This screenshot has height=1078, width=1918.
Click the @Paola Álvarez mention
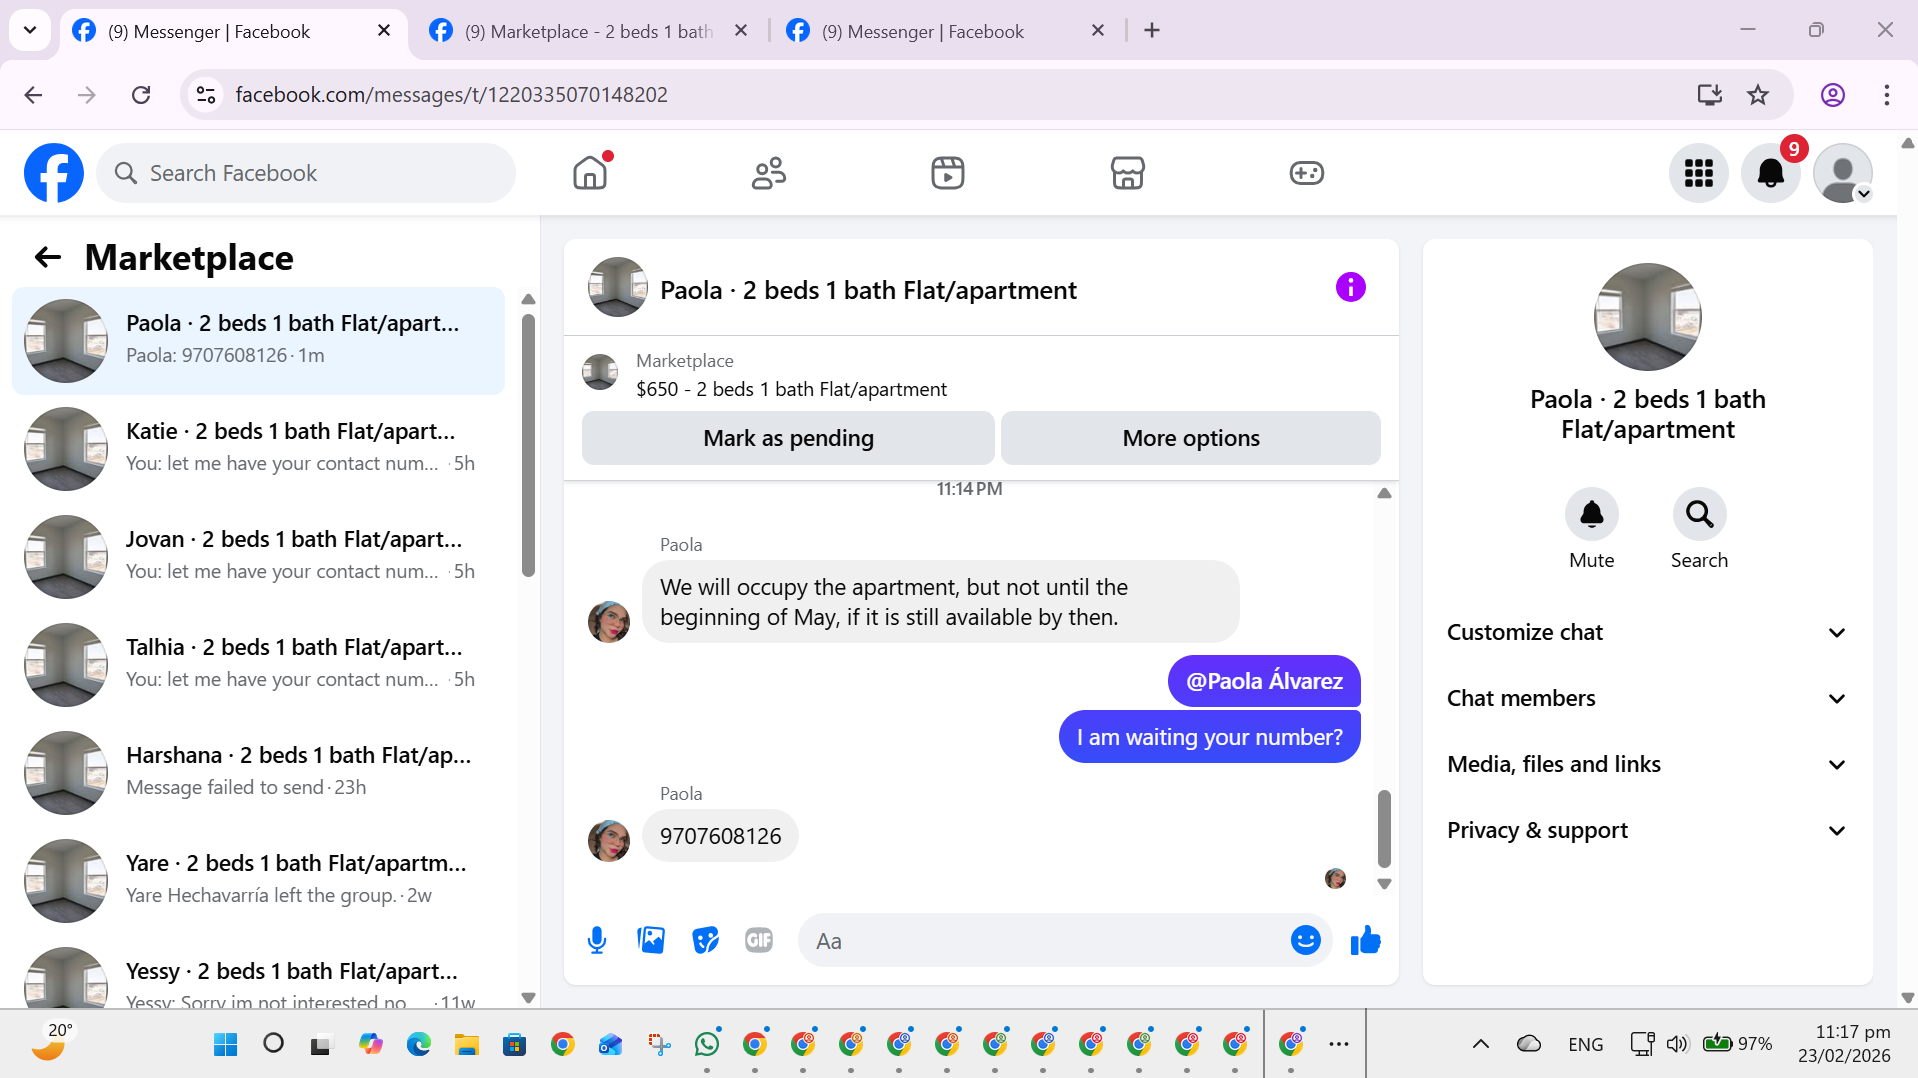[x=1264, y=681]
